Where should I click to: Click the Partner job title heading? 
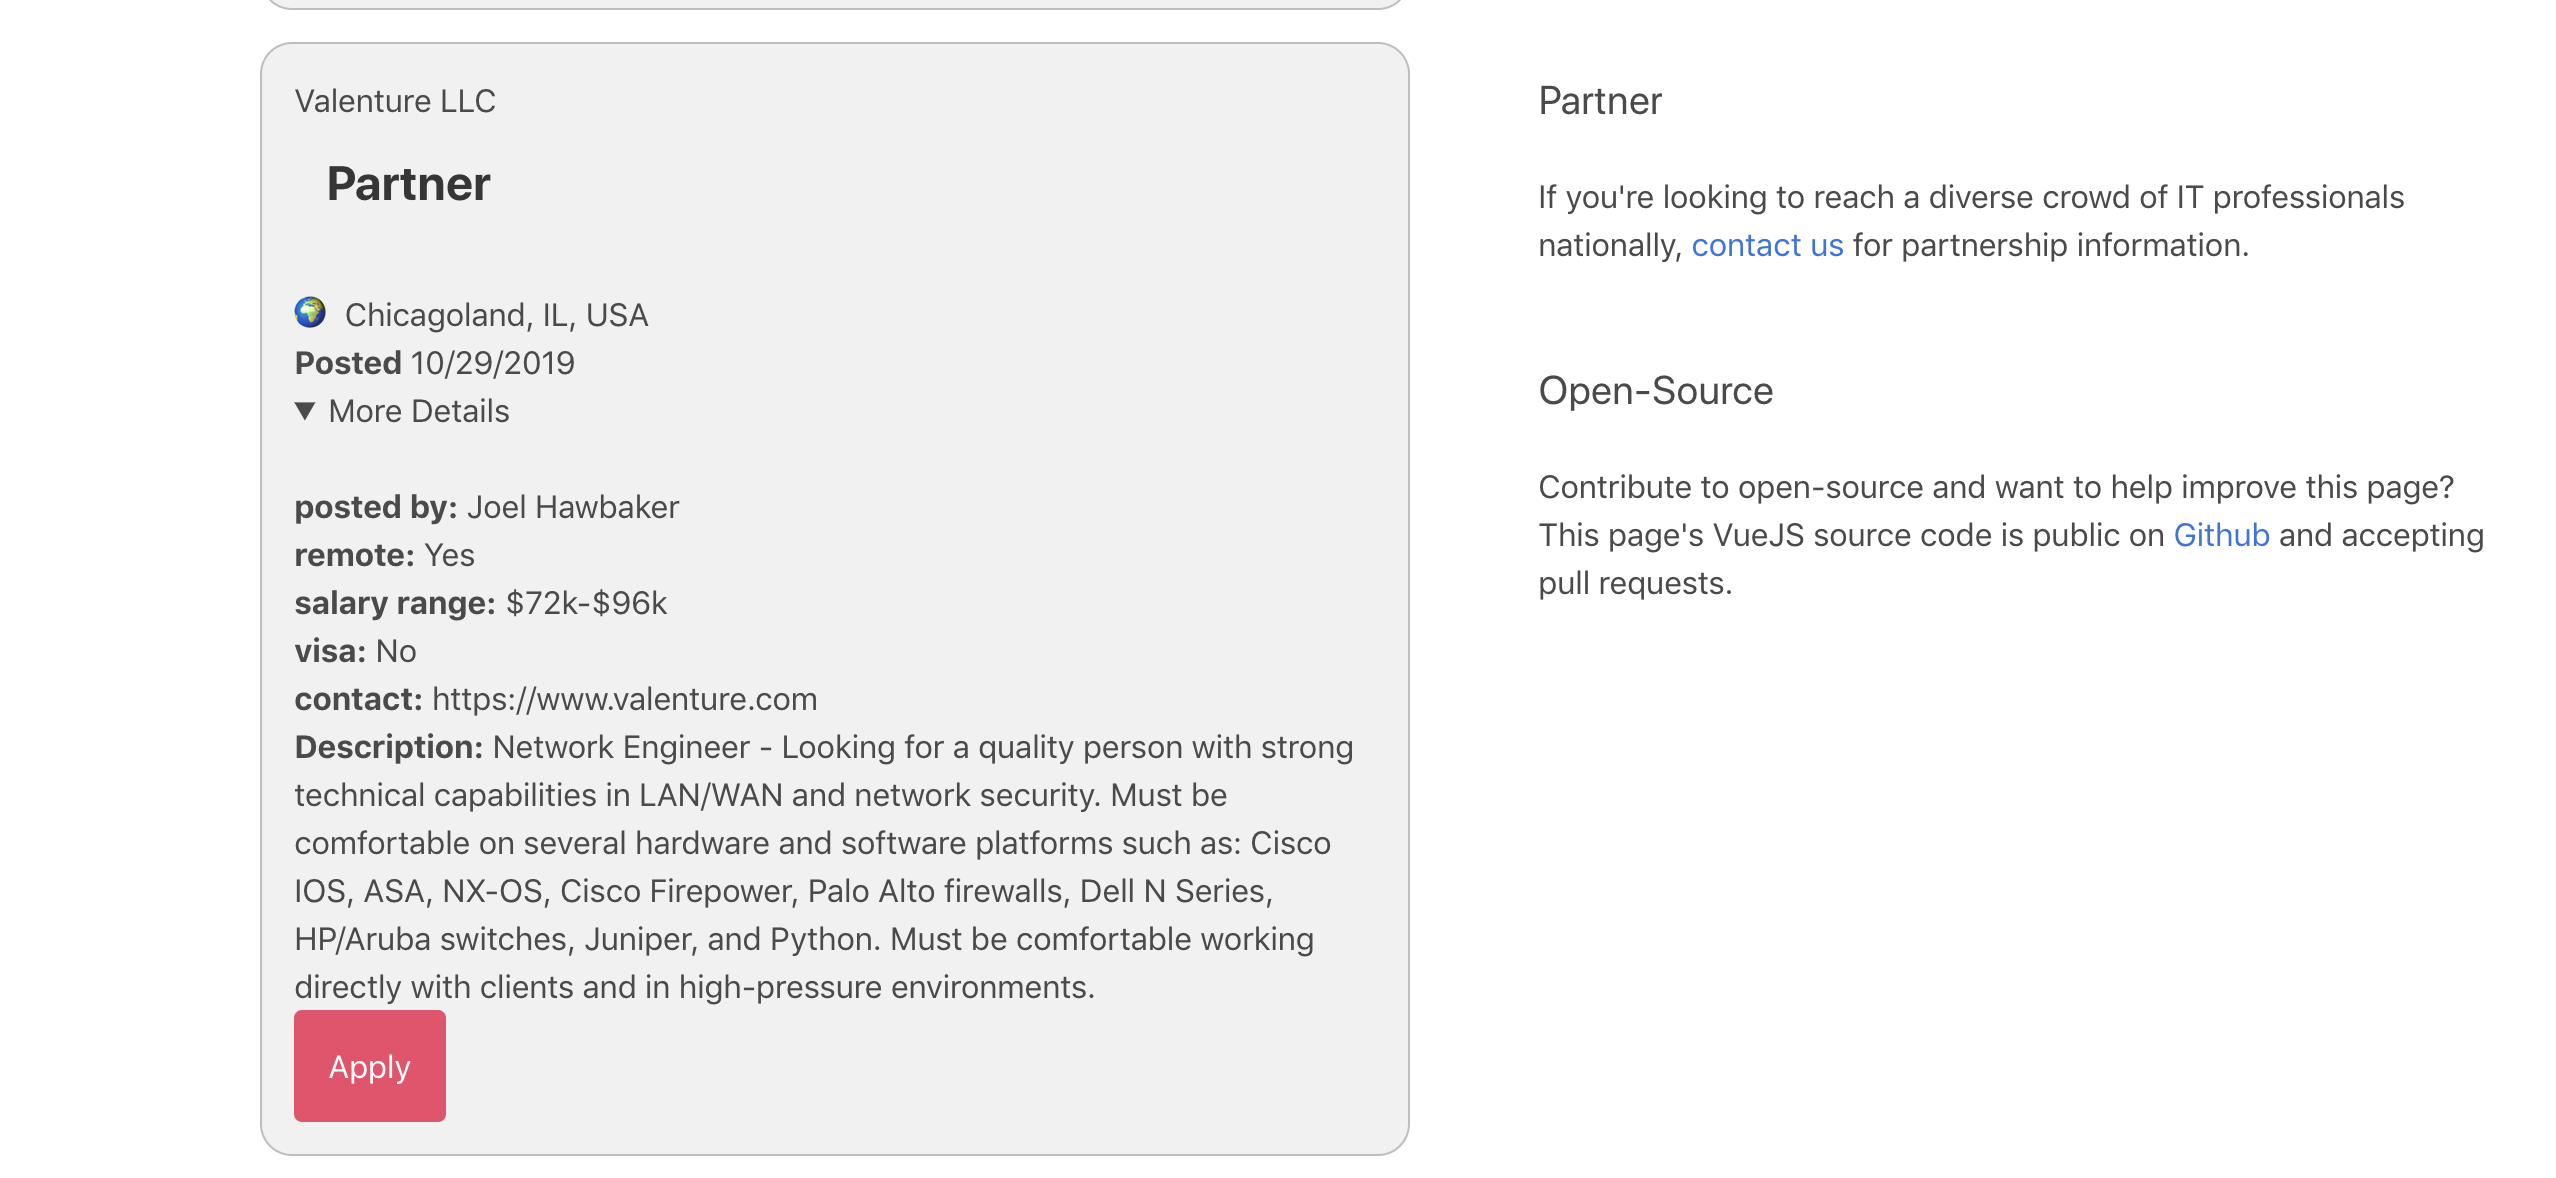click(407, 184)
